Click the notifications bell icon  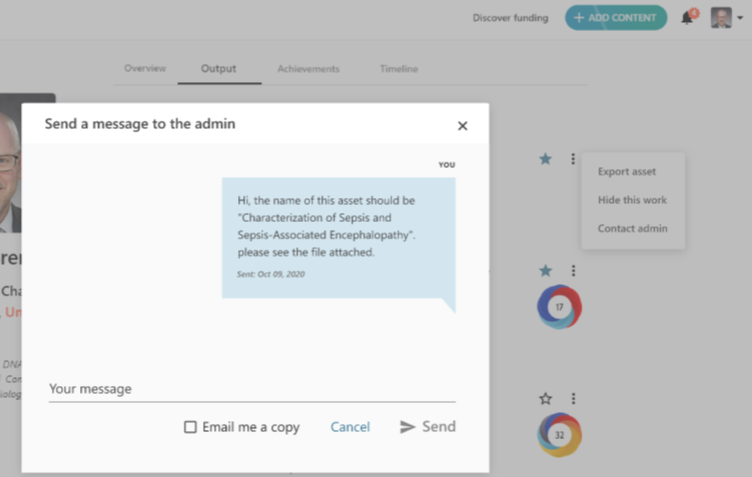tap(687, 18)
